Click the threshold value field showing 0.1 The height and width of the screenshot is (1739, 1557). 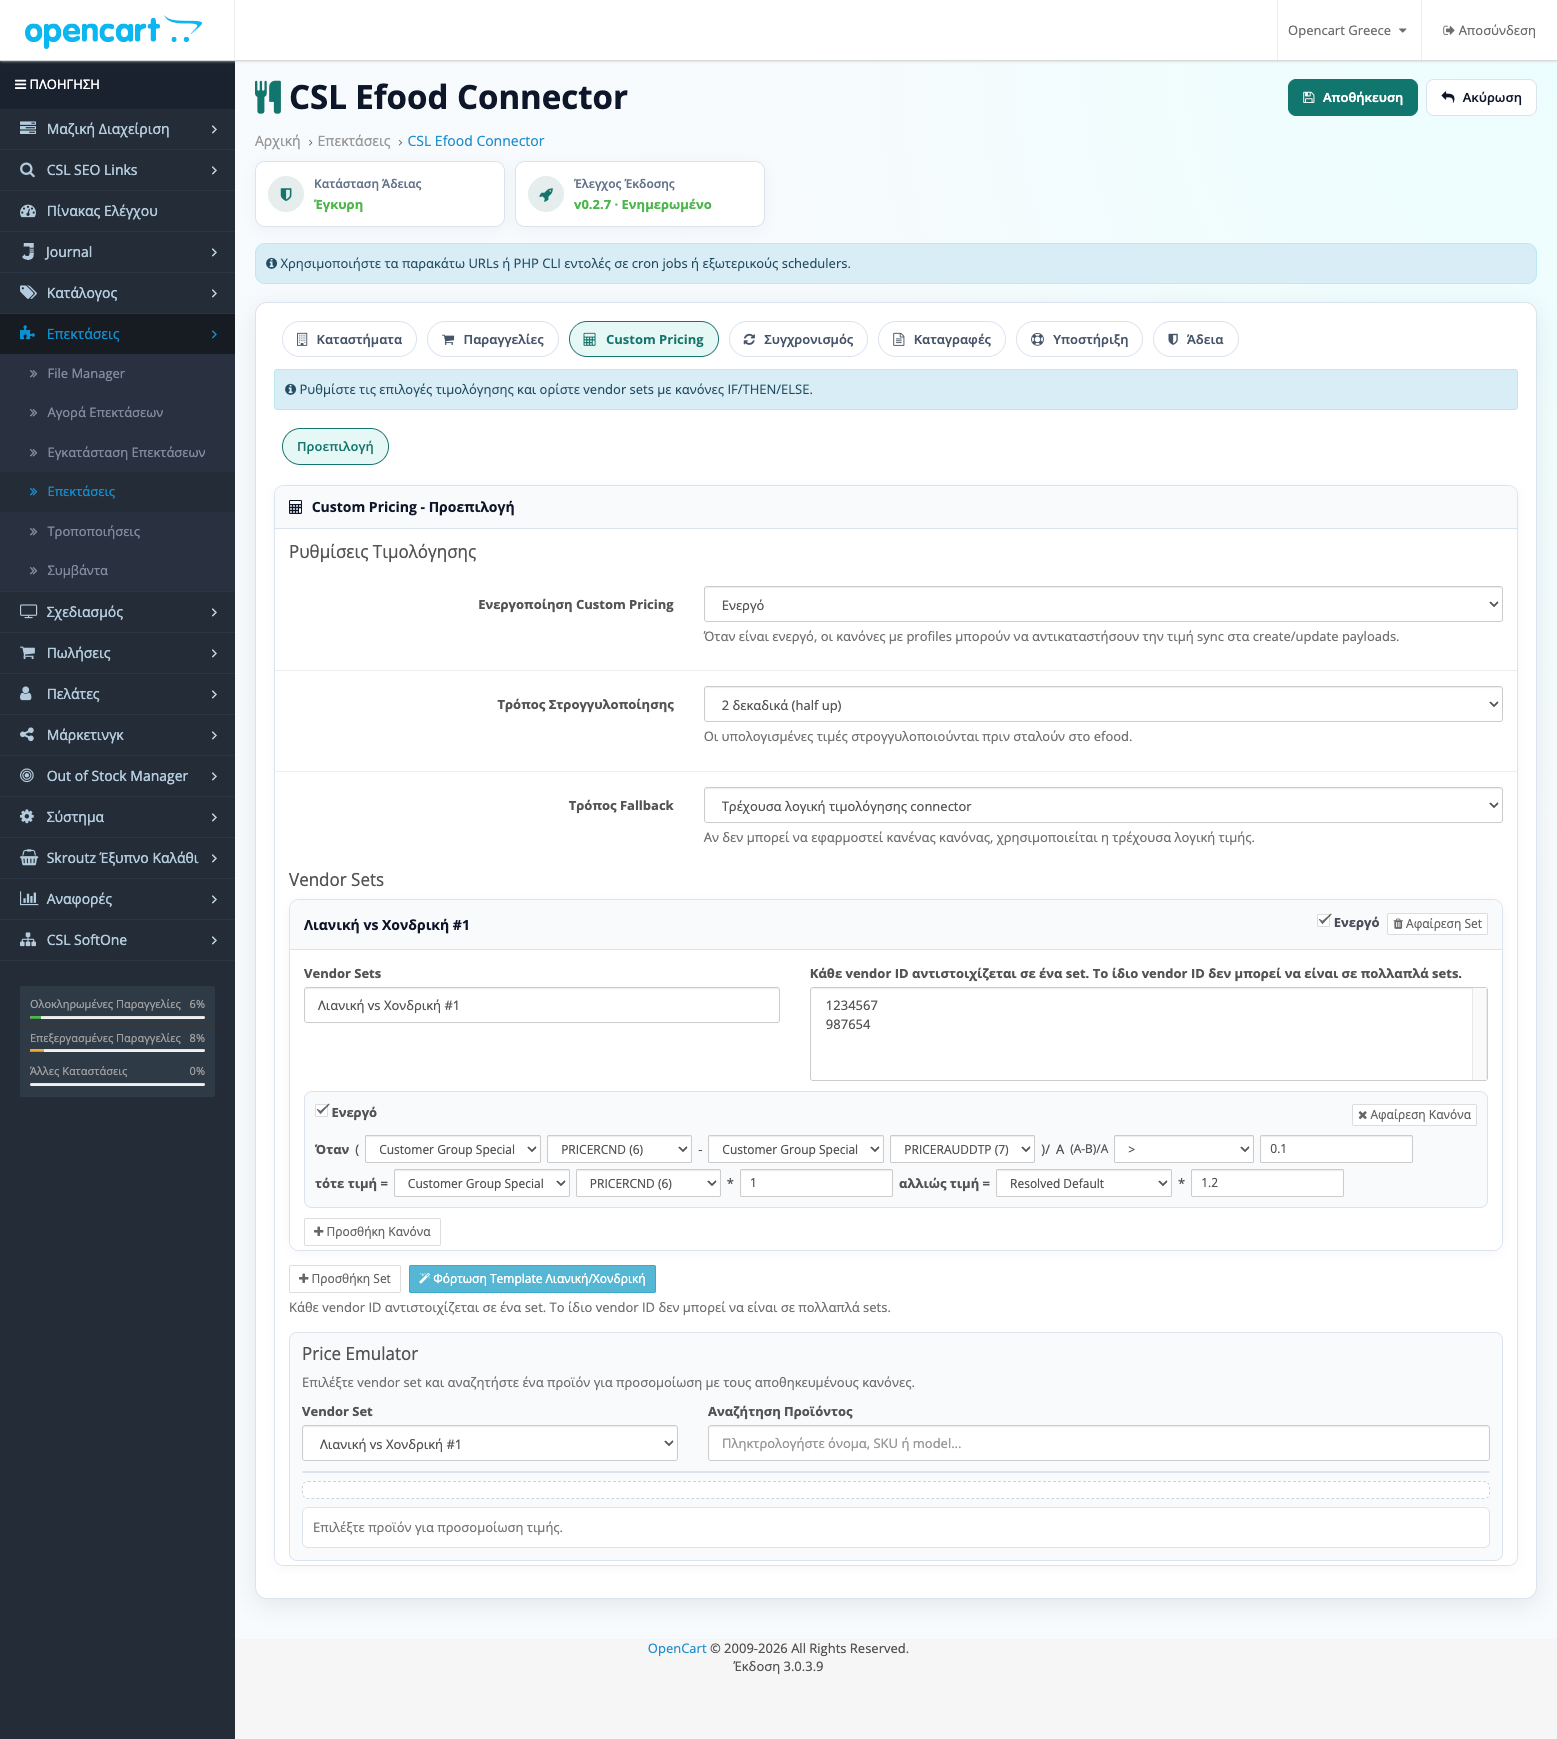click(1336, 1150)
